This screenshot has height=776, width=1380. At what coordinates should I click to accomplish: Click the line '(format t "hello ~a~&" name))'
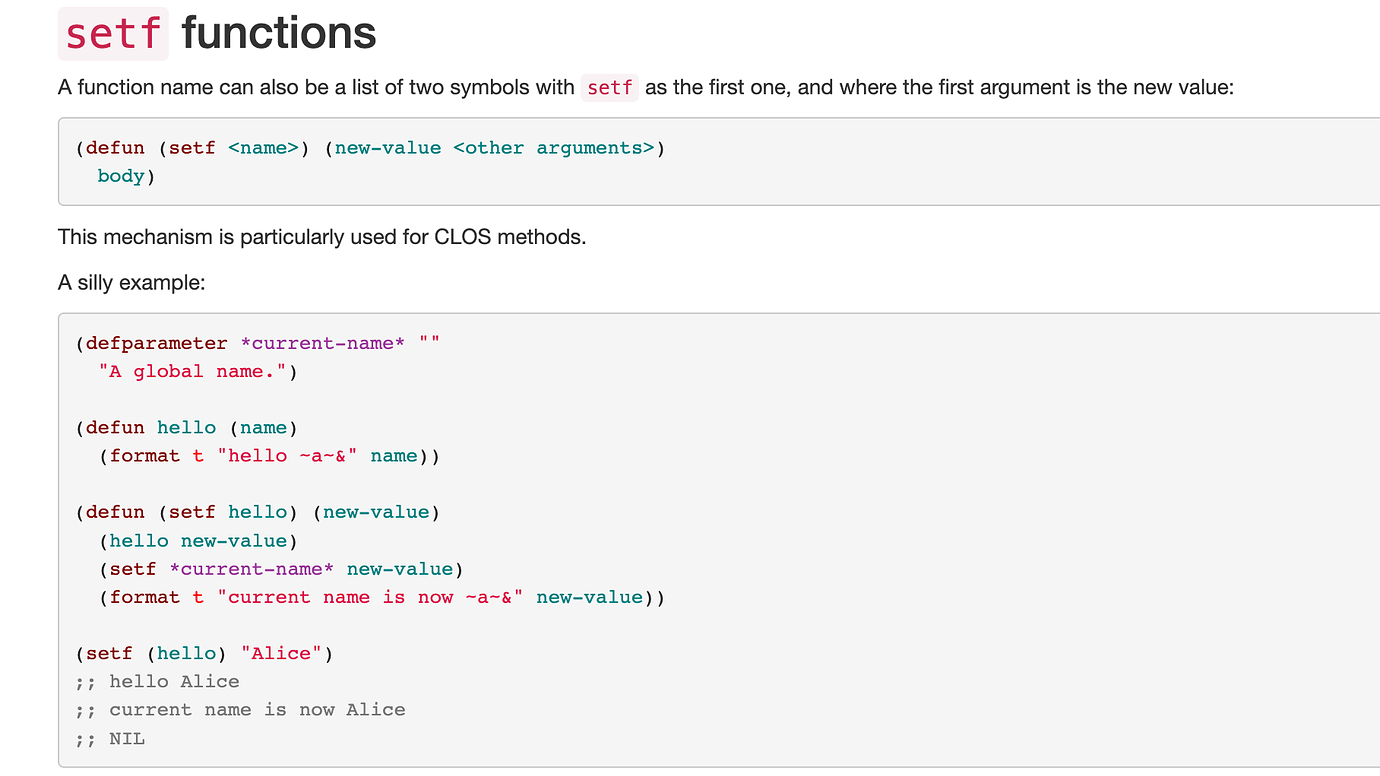269,456
